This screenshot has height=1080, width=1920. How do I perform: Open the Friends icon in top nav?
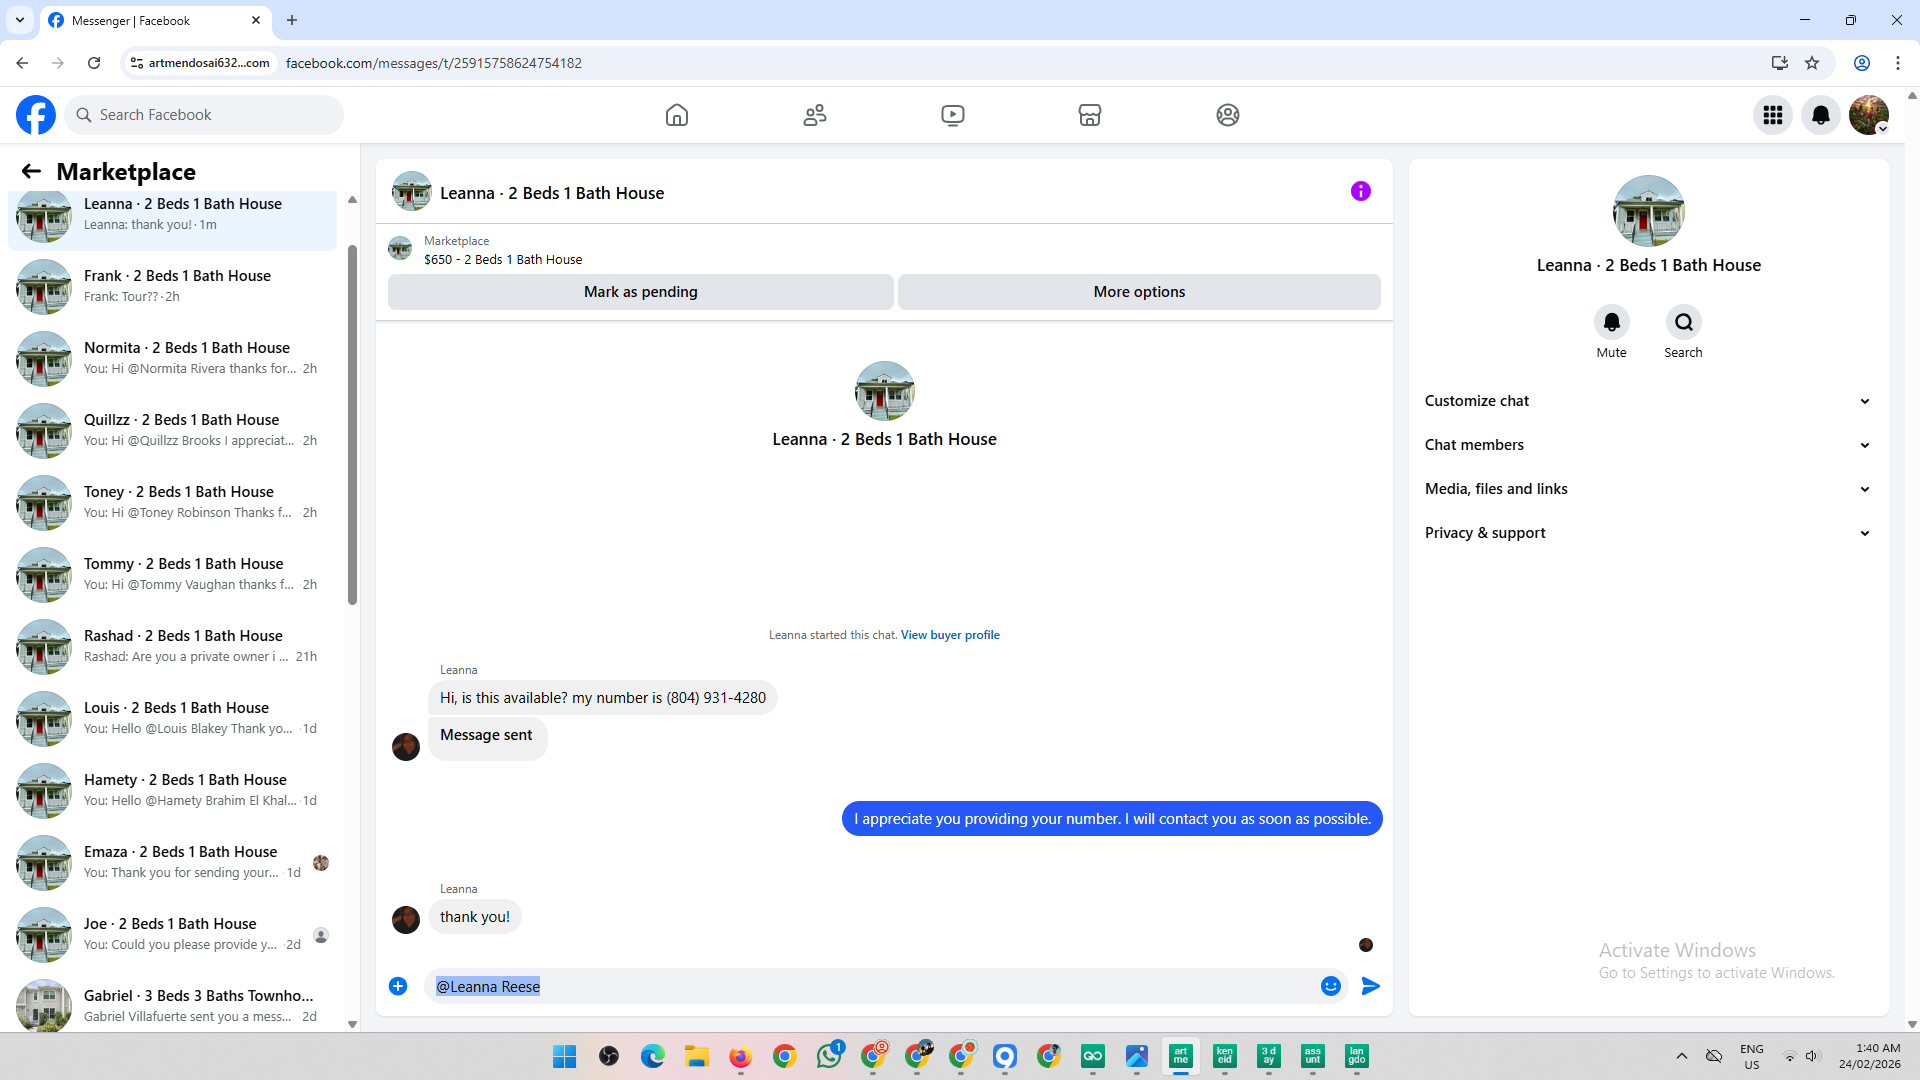pyautogui.click(x=815, y=115)
